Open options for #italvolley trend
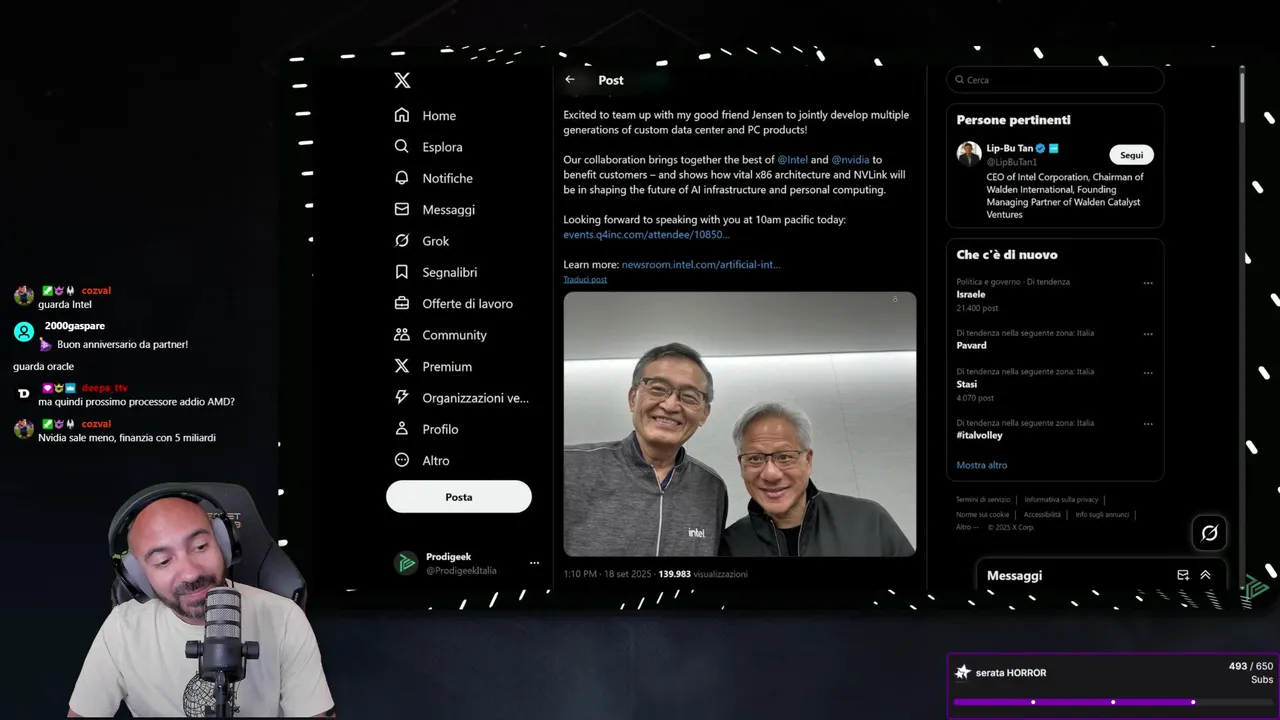This screenshot has height=720, width=1280. coord(1148,423)
